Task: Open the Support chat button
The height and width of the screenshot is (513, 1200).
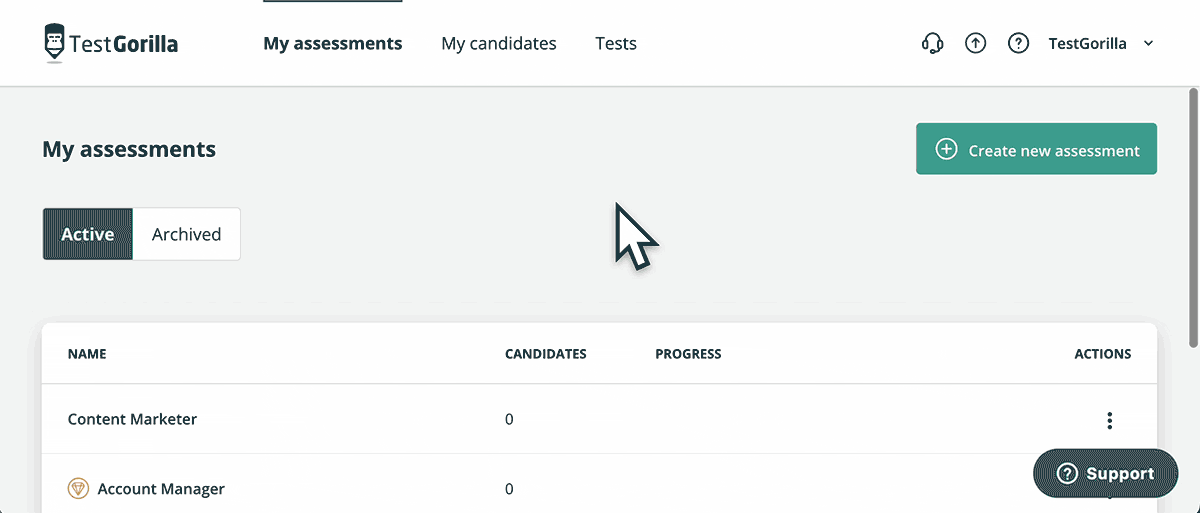Action: (x=1106, y=473)
